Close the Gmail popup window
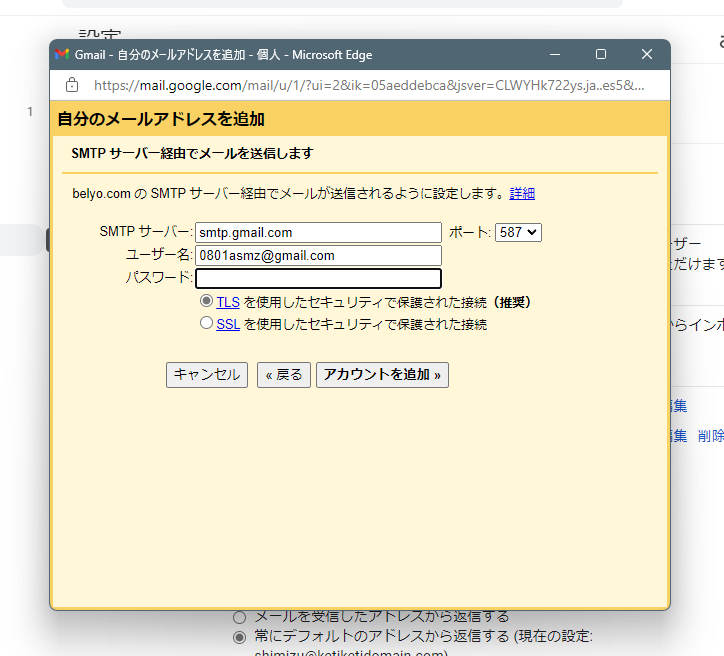Viewport: 724px width, 656px height. pos(647,54)
